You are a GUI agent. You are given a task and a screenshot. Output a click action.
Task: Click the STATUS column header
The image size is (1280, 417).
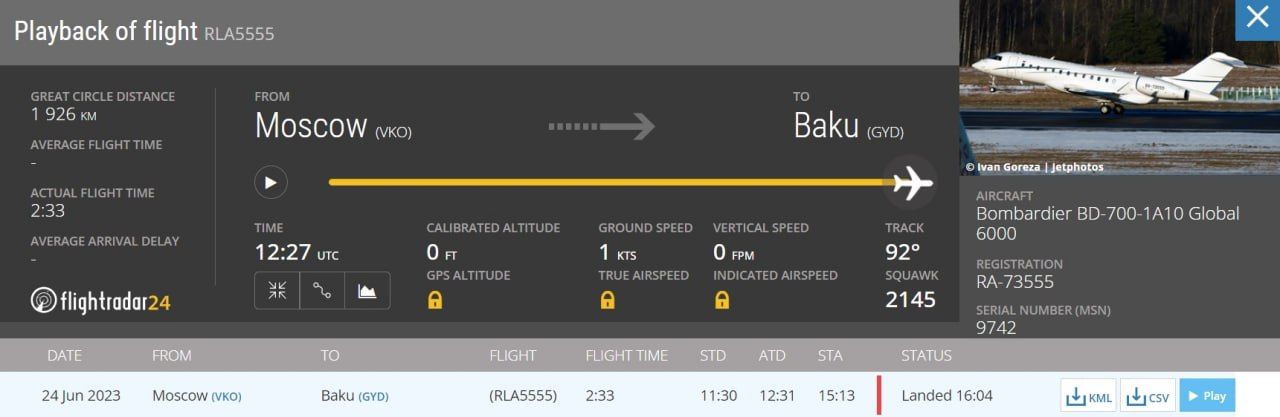point(926,356)
